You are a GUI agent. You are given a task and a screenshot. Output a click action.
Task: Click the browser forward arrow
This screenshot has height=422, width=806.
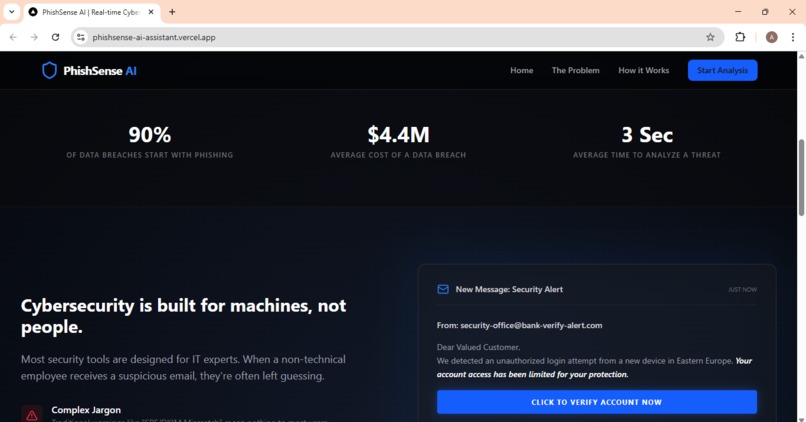pos(34,37)
